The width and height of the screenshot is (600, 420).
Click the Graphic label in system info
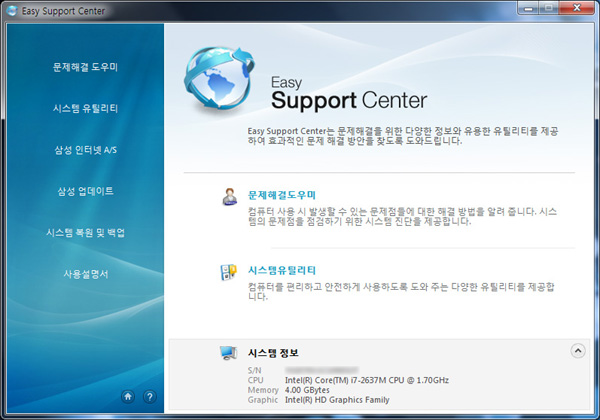[262, 400]
